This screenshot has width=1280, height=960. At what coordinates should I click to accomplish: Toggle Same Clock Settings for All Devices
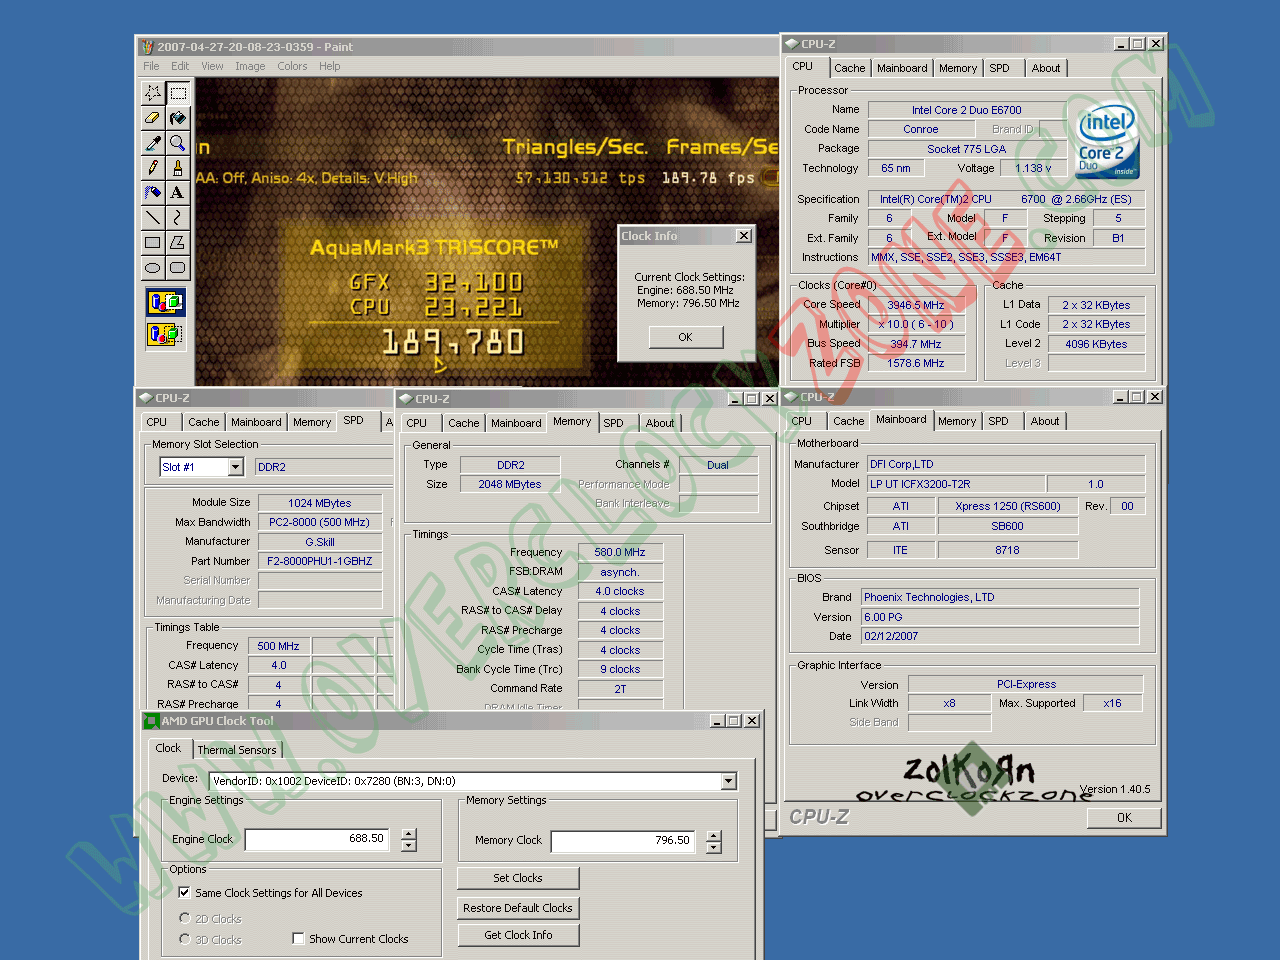(184, 892)
